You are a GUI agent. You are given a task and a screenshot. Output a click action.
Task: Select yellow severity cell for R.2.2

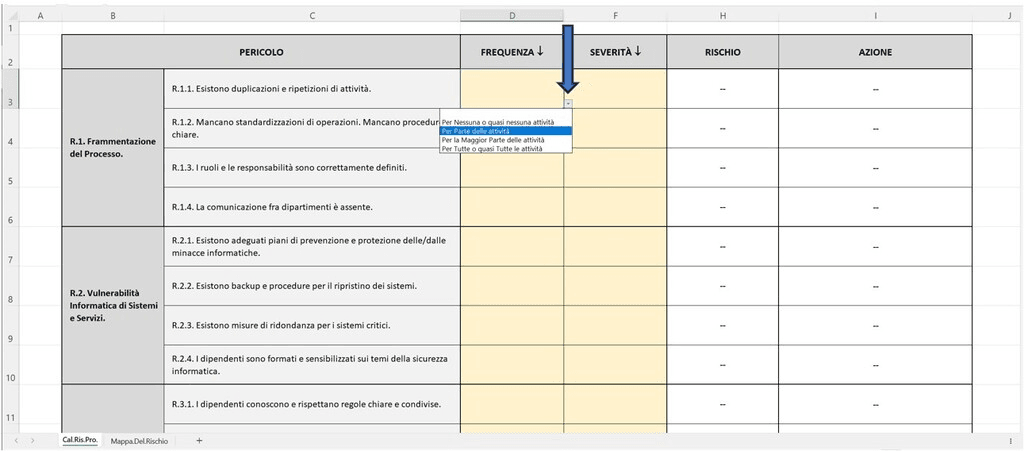click(615, 286)
